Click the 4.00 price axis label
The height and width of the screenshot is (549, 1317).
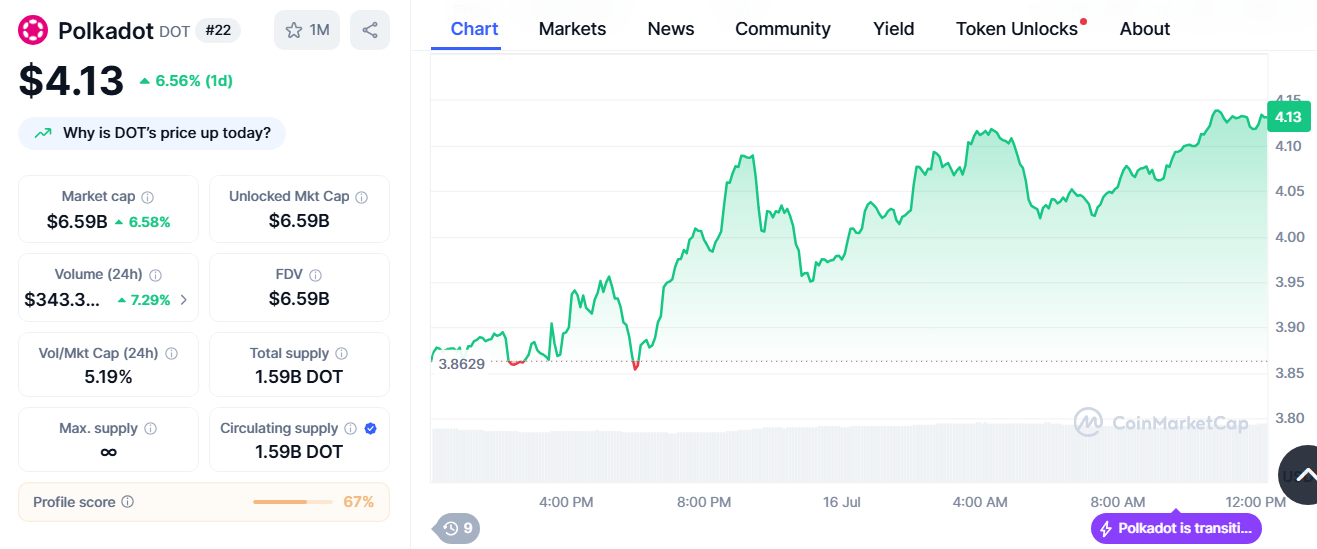[x=1288, y=237]
